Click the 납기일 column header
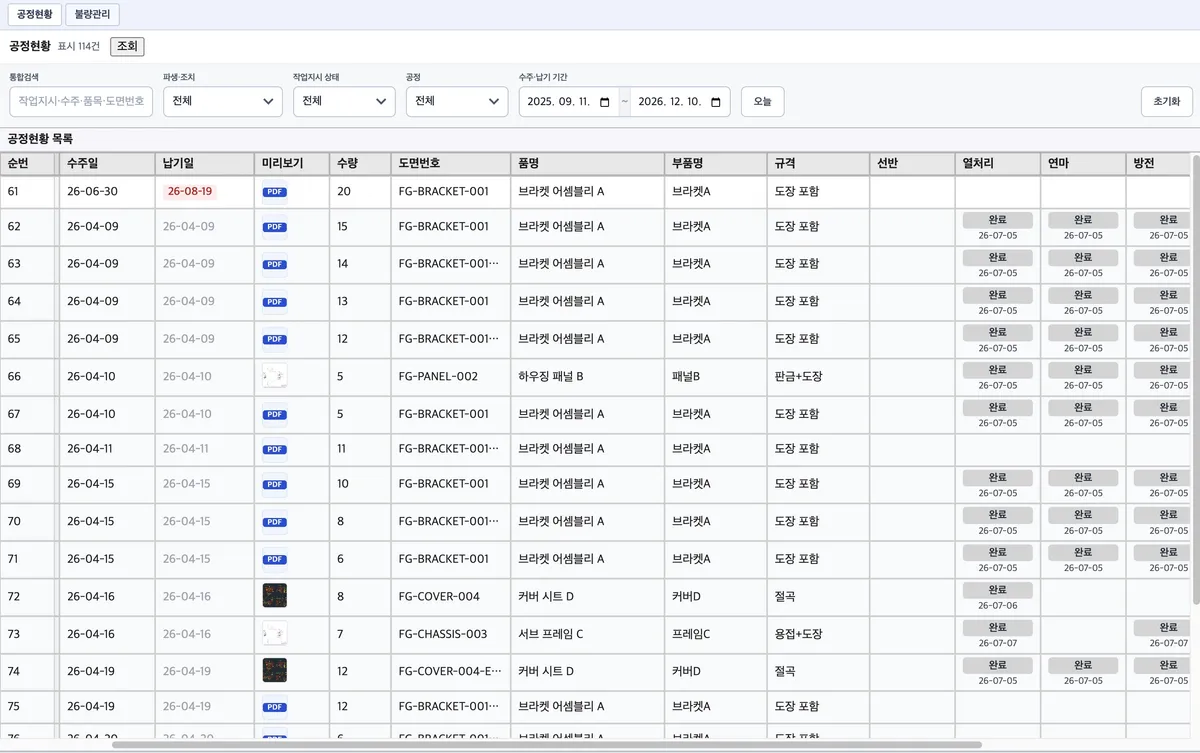This screenshot has height=753, width=1200. [205, 163]
